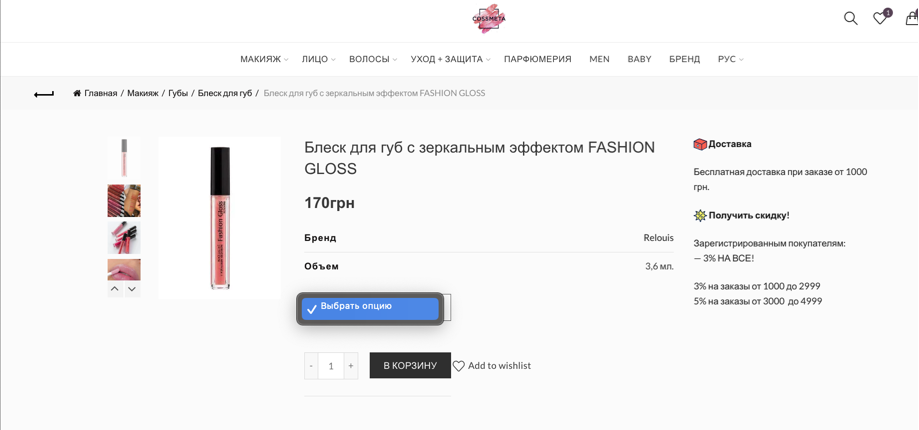Go to Главная breadcrumb link

pos(101,93)
